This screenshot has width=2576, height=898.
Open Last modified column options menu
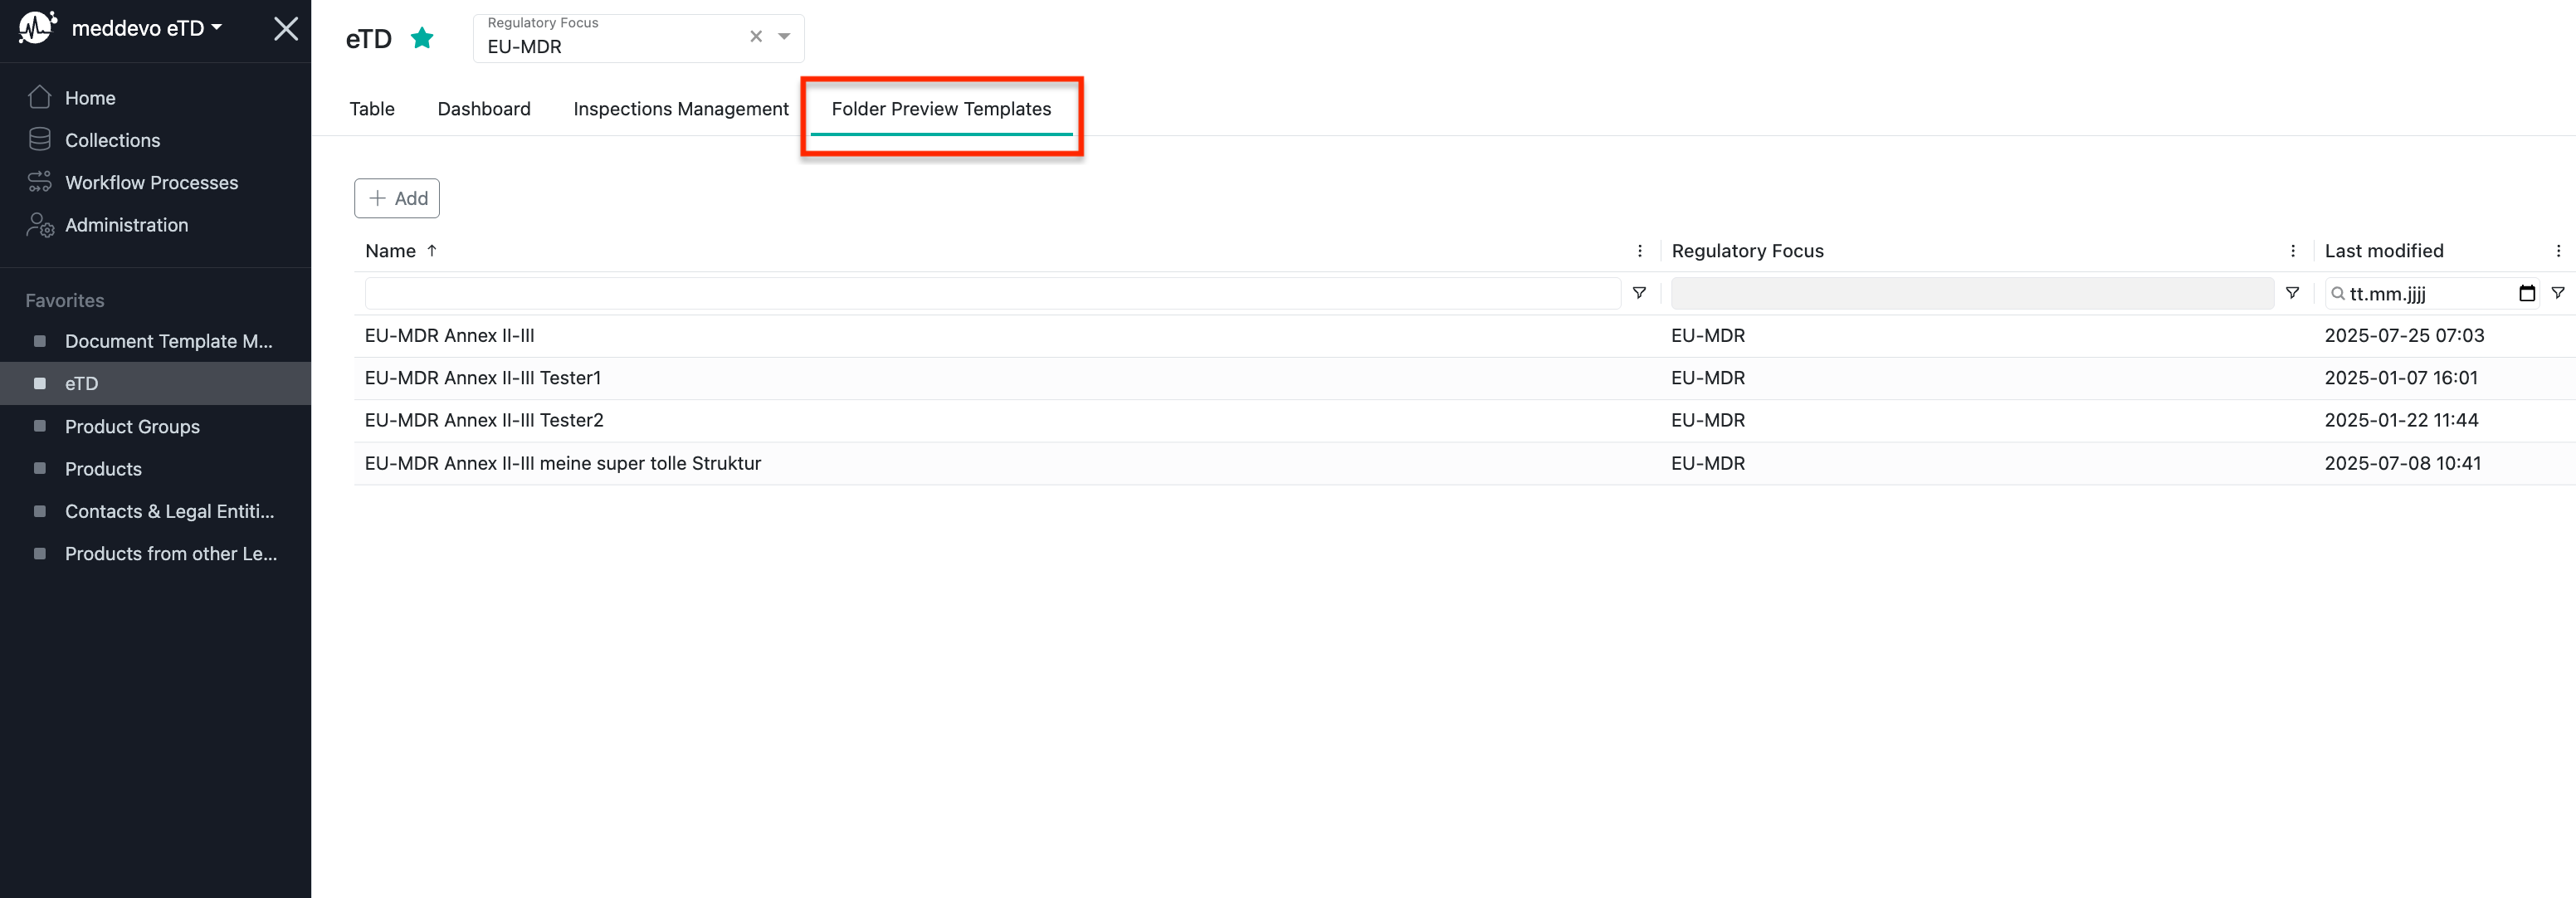click(2558, 250)
